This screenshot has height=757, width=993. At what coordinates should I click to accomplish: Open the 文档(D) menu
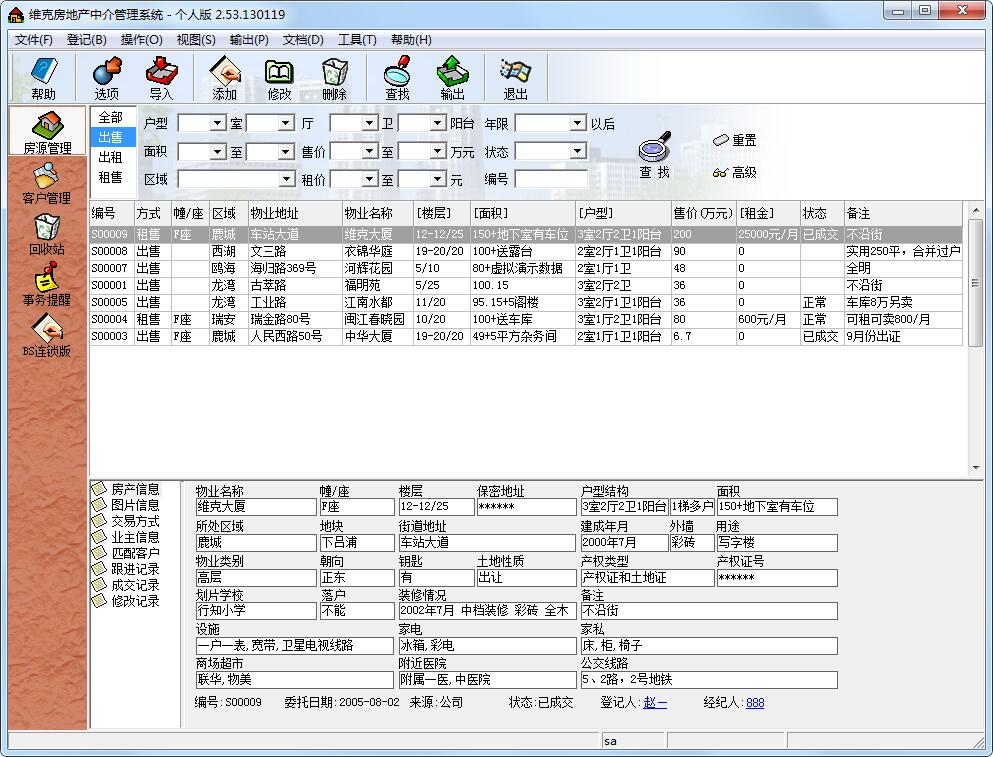pos(303,40)
